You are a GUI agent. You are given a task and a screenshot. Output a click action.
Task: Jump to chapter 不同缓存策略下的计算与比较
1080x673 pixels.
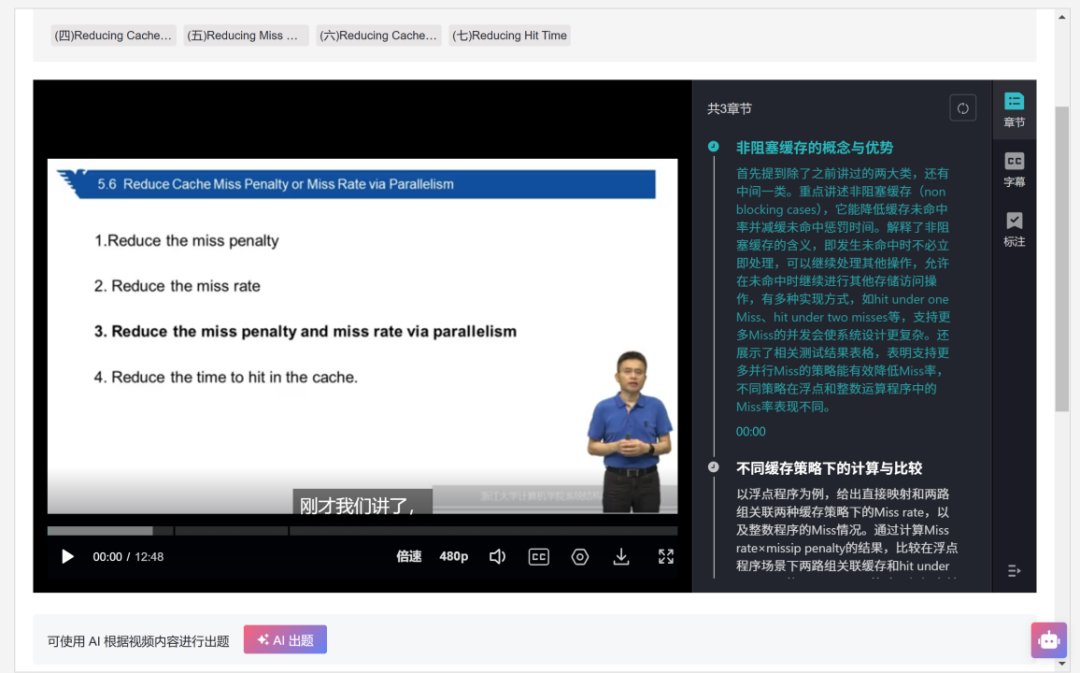tap(829, 468)
